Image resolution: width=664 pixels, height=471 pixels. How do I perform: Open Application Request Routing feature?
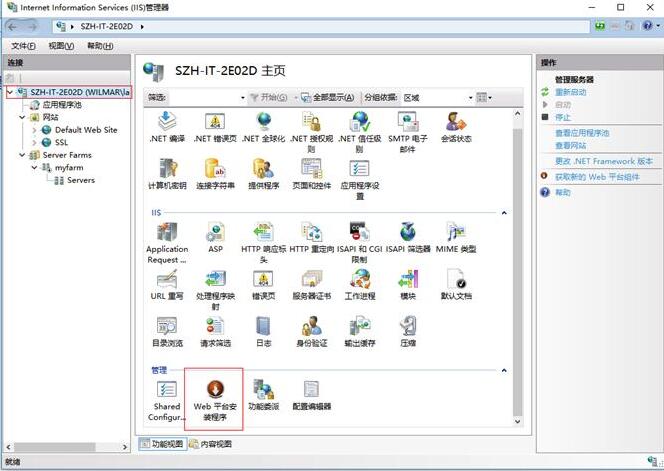167,243
